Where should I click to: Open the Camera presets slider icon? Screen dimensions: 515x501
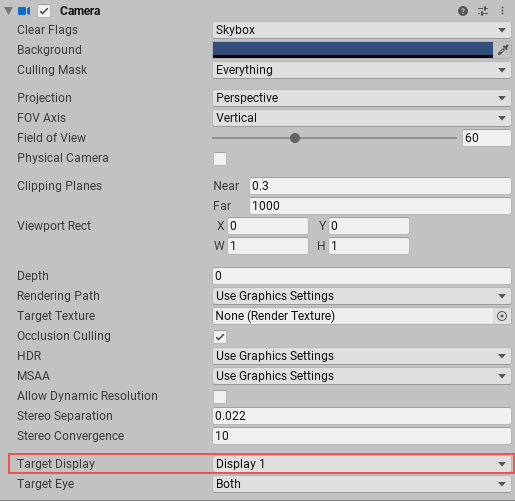(483, 11)
